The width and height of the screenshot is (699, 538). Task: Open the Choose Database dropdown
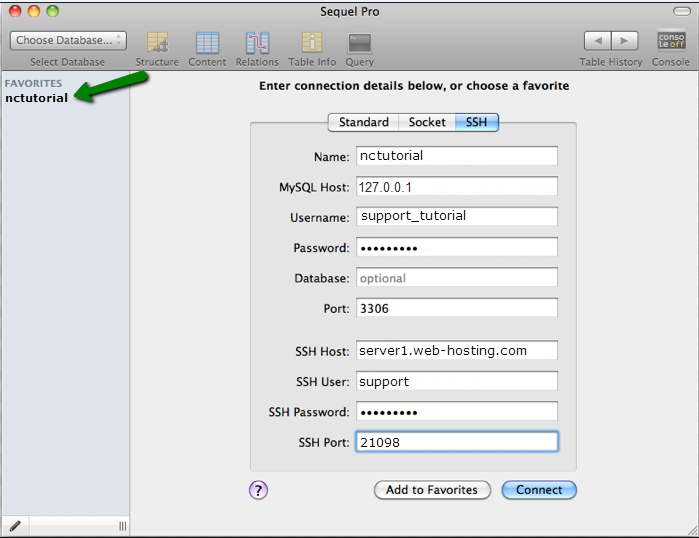[x=68, y=41]
